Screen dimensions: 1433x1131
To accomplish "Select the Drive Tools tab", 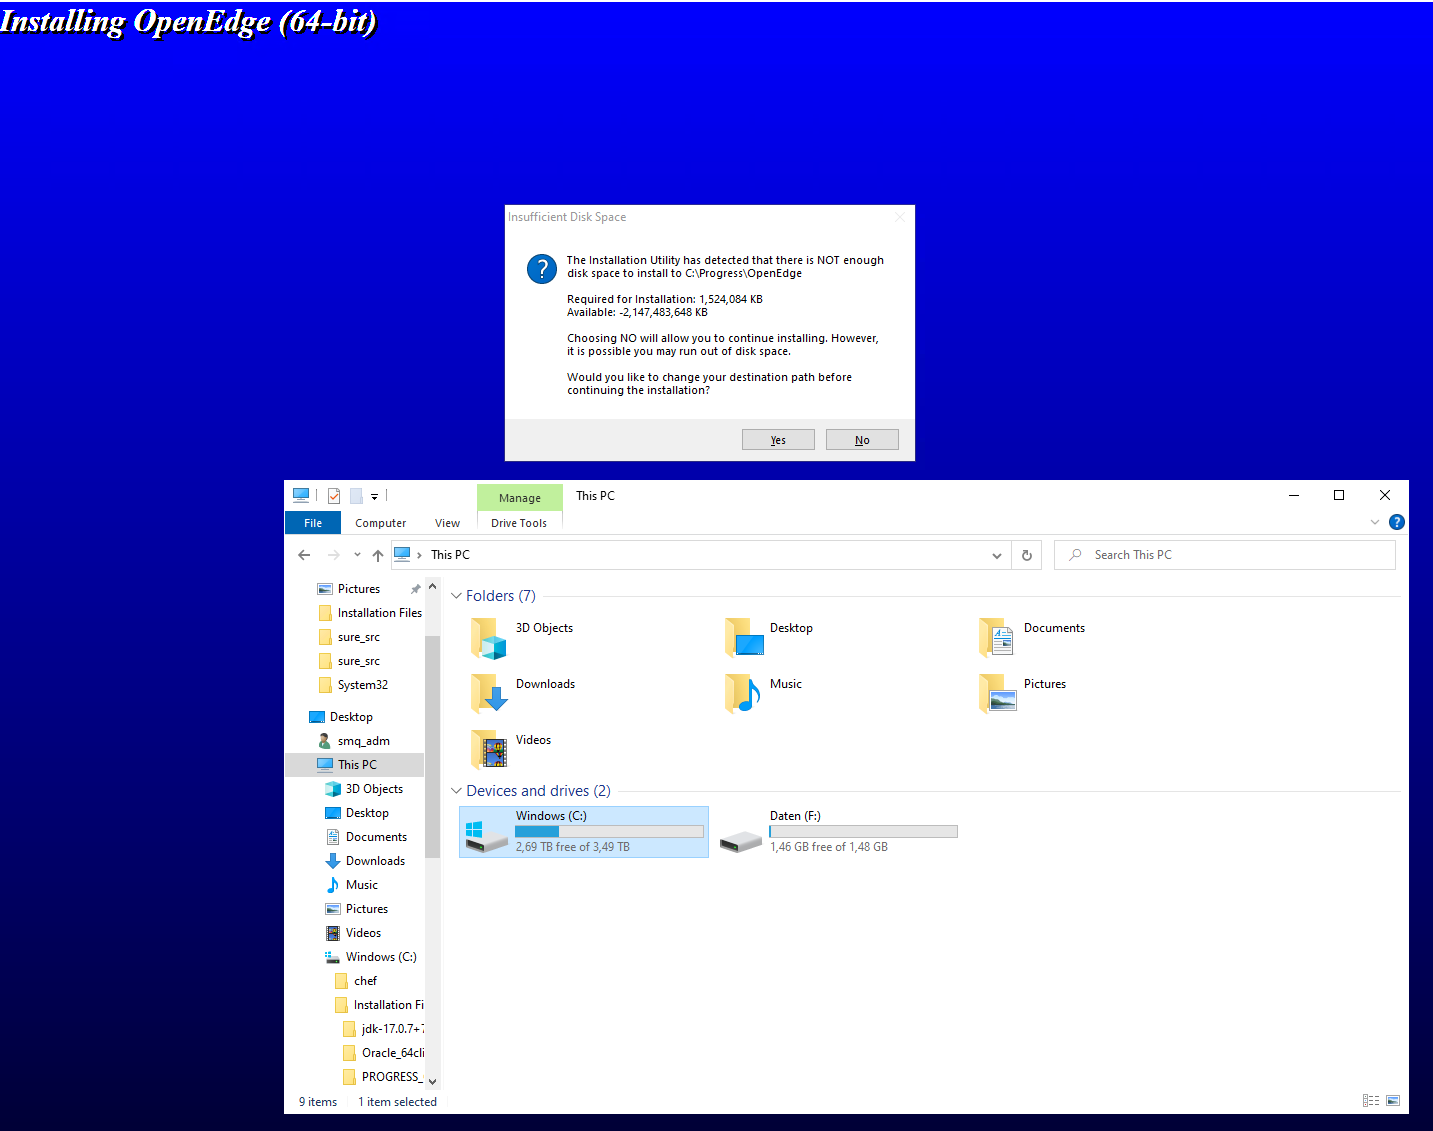I will [x=519, y=523].
